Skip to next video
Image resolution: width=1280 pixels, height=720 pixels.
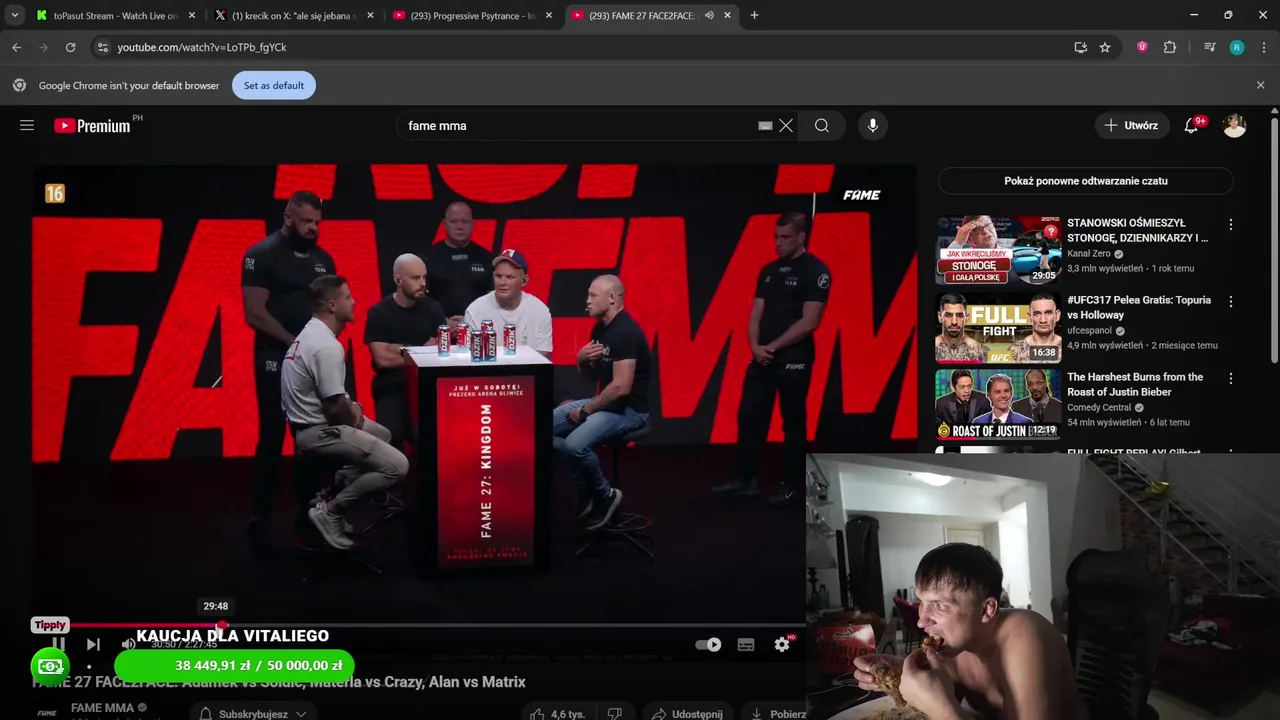(93, 645)
